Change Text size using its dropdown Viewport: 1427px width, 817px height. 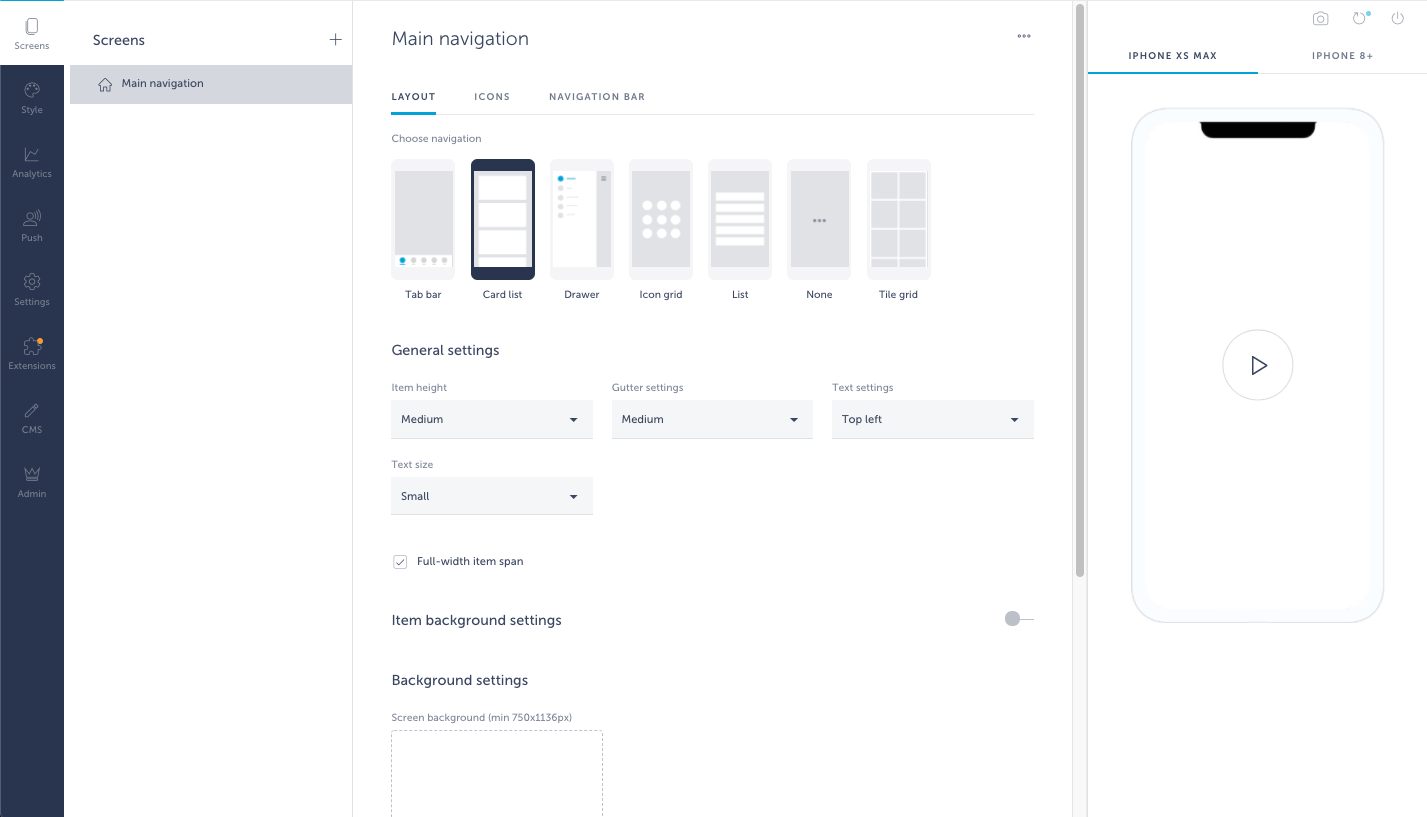[491, 496]
